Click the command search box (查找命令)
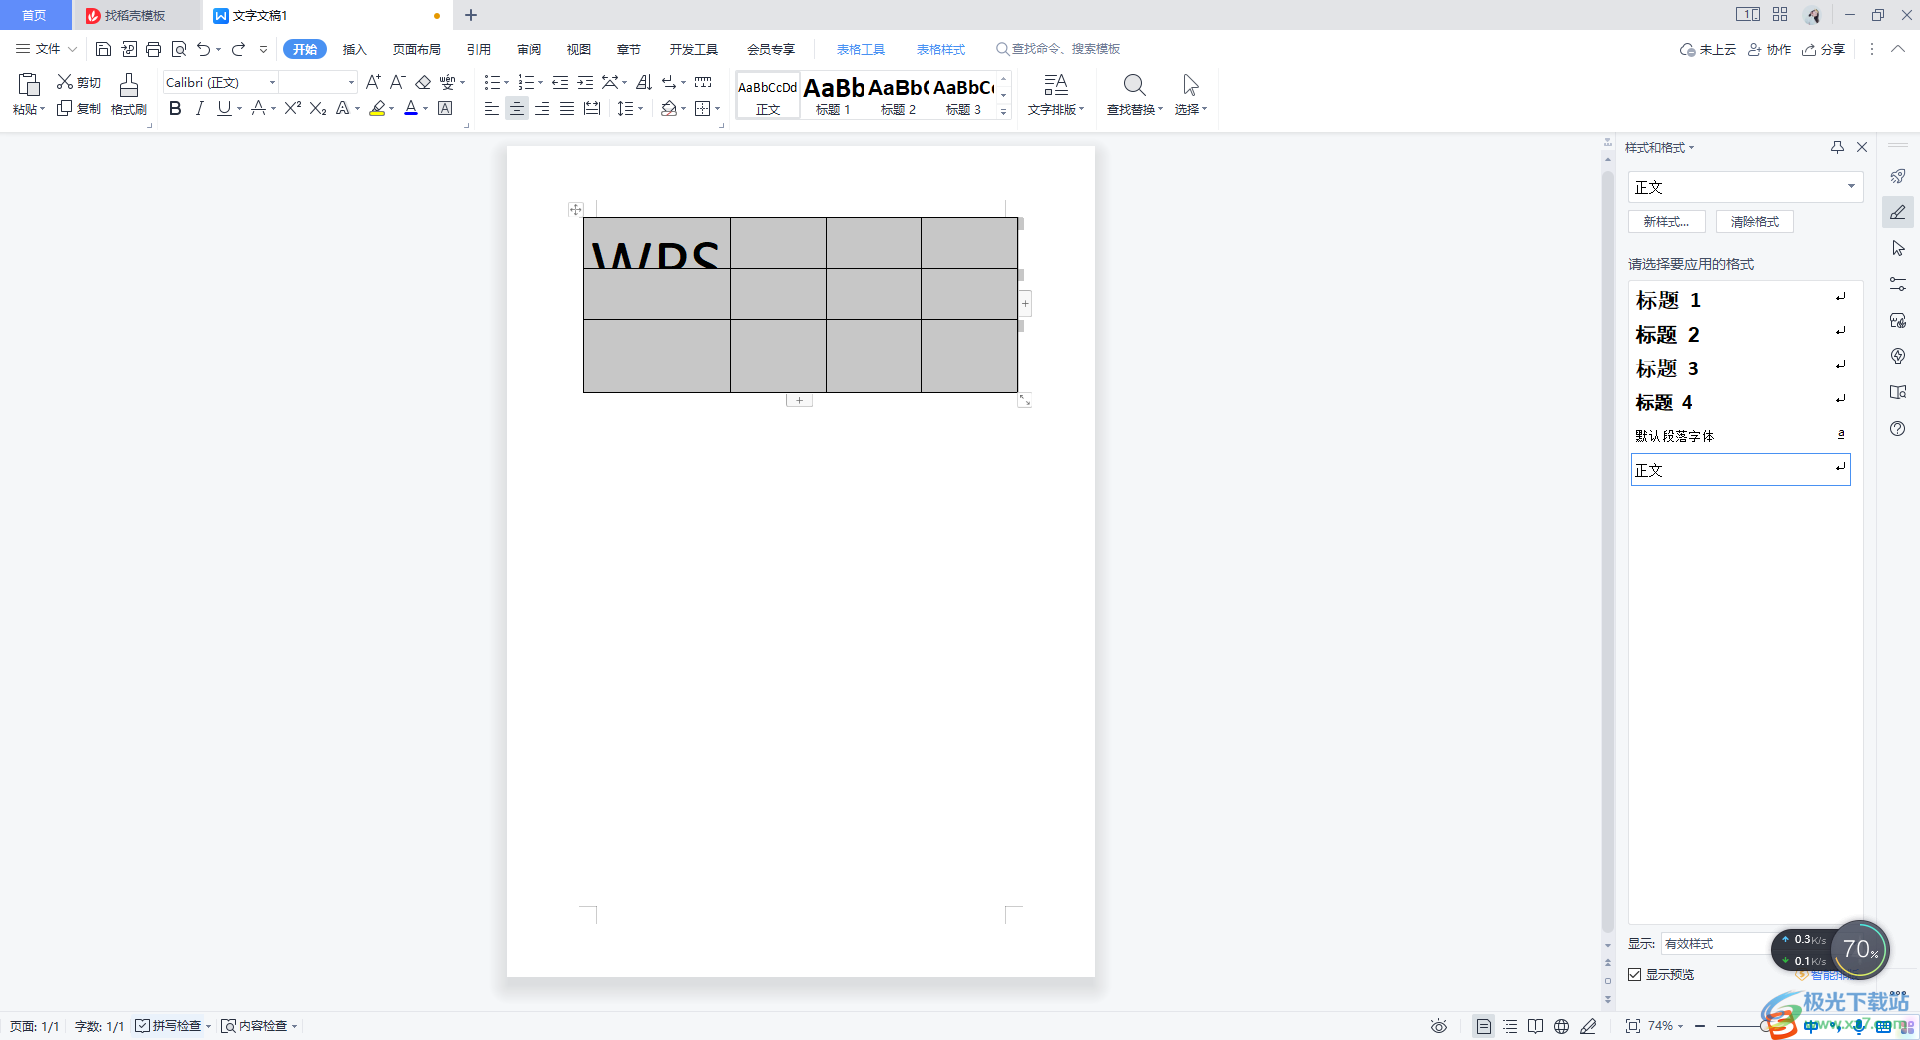This screenshot has width=1920, height=1040. [x=1058, y=49]
